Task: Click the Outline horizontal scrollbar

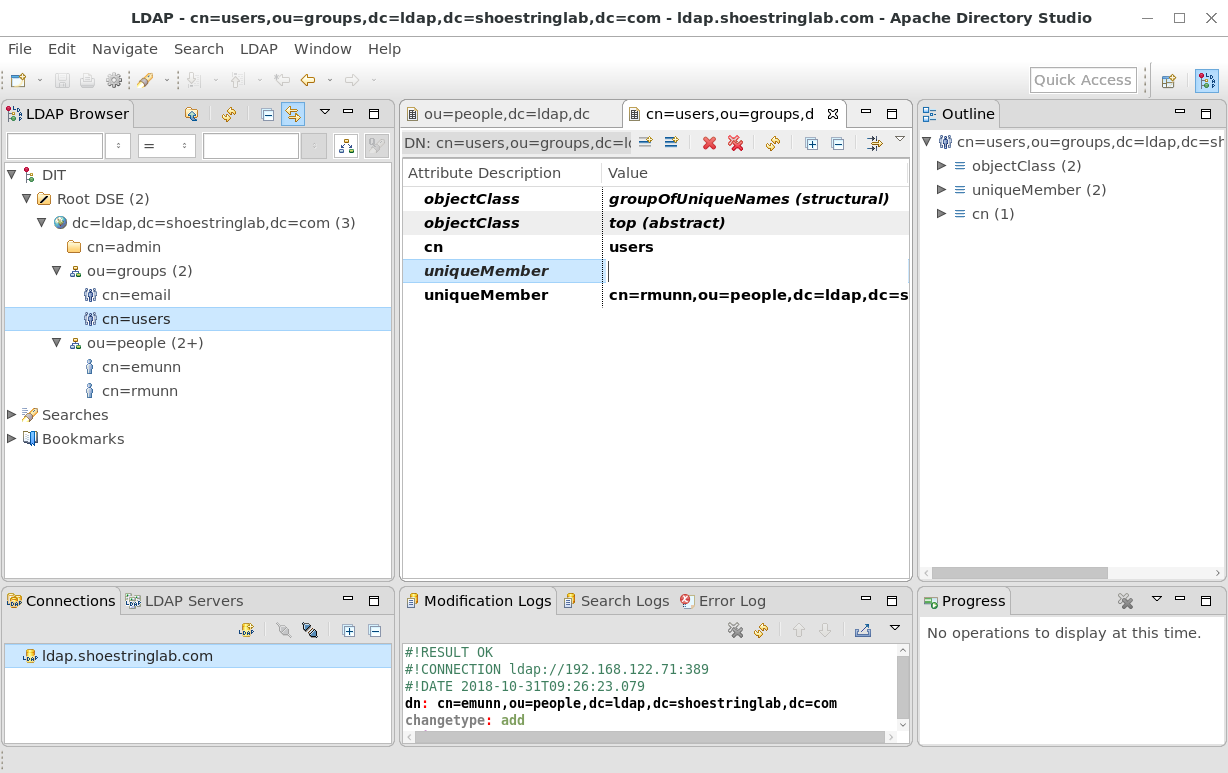Action: click(x=1019, y=573)
